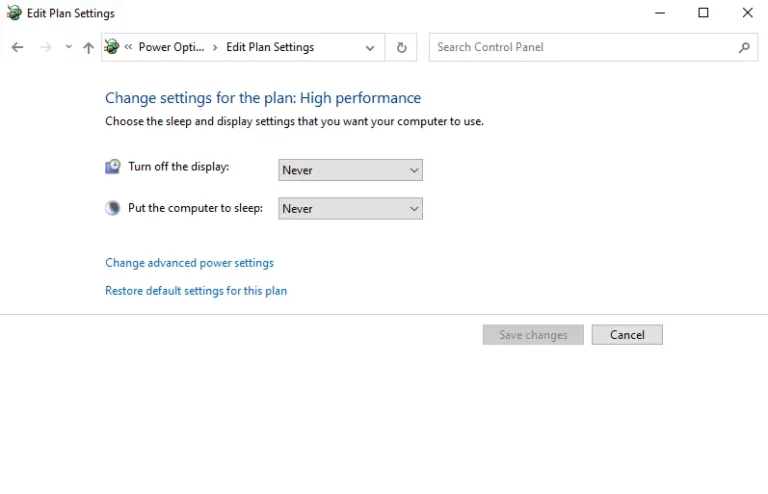This screenshot has height=494, width=768.
Task: Refresh the Edit Plan Settings page
Action: pyautogui.click(x=401, y=47)
